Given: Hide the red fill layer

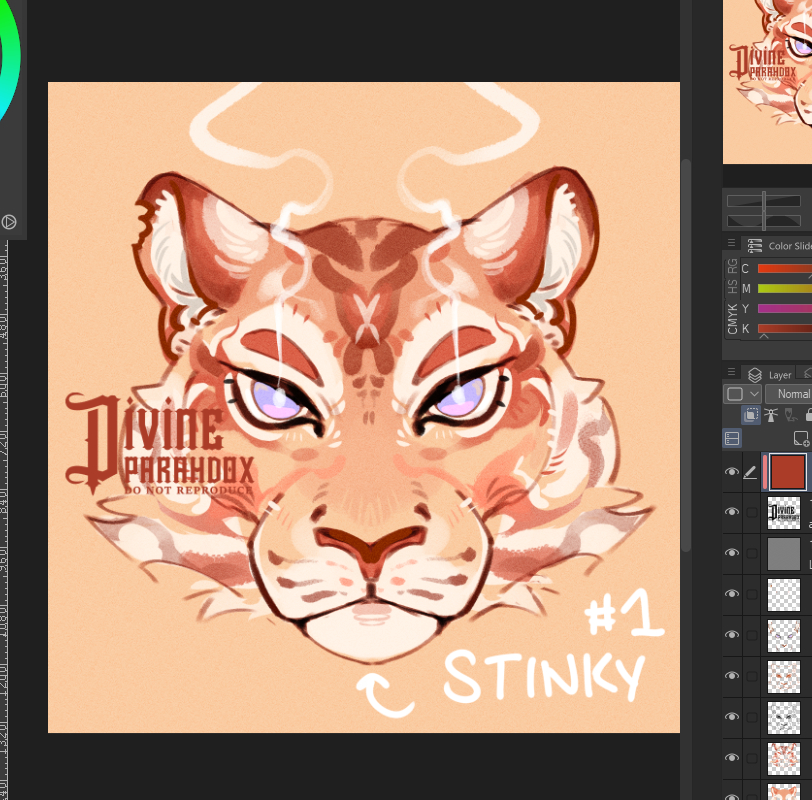Looking at the screenshot, I should click(x=732, y=472).
